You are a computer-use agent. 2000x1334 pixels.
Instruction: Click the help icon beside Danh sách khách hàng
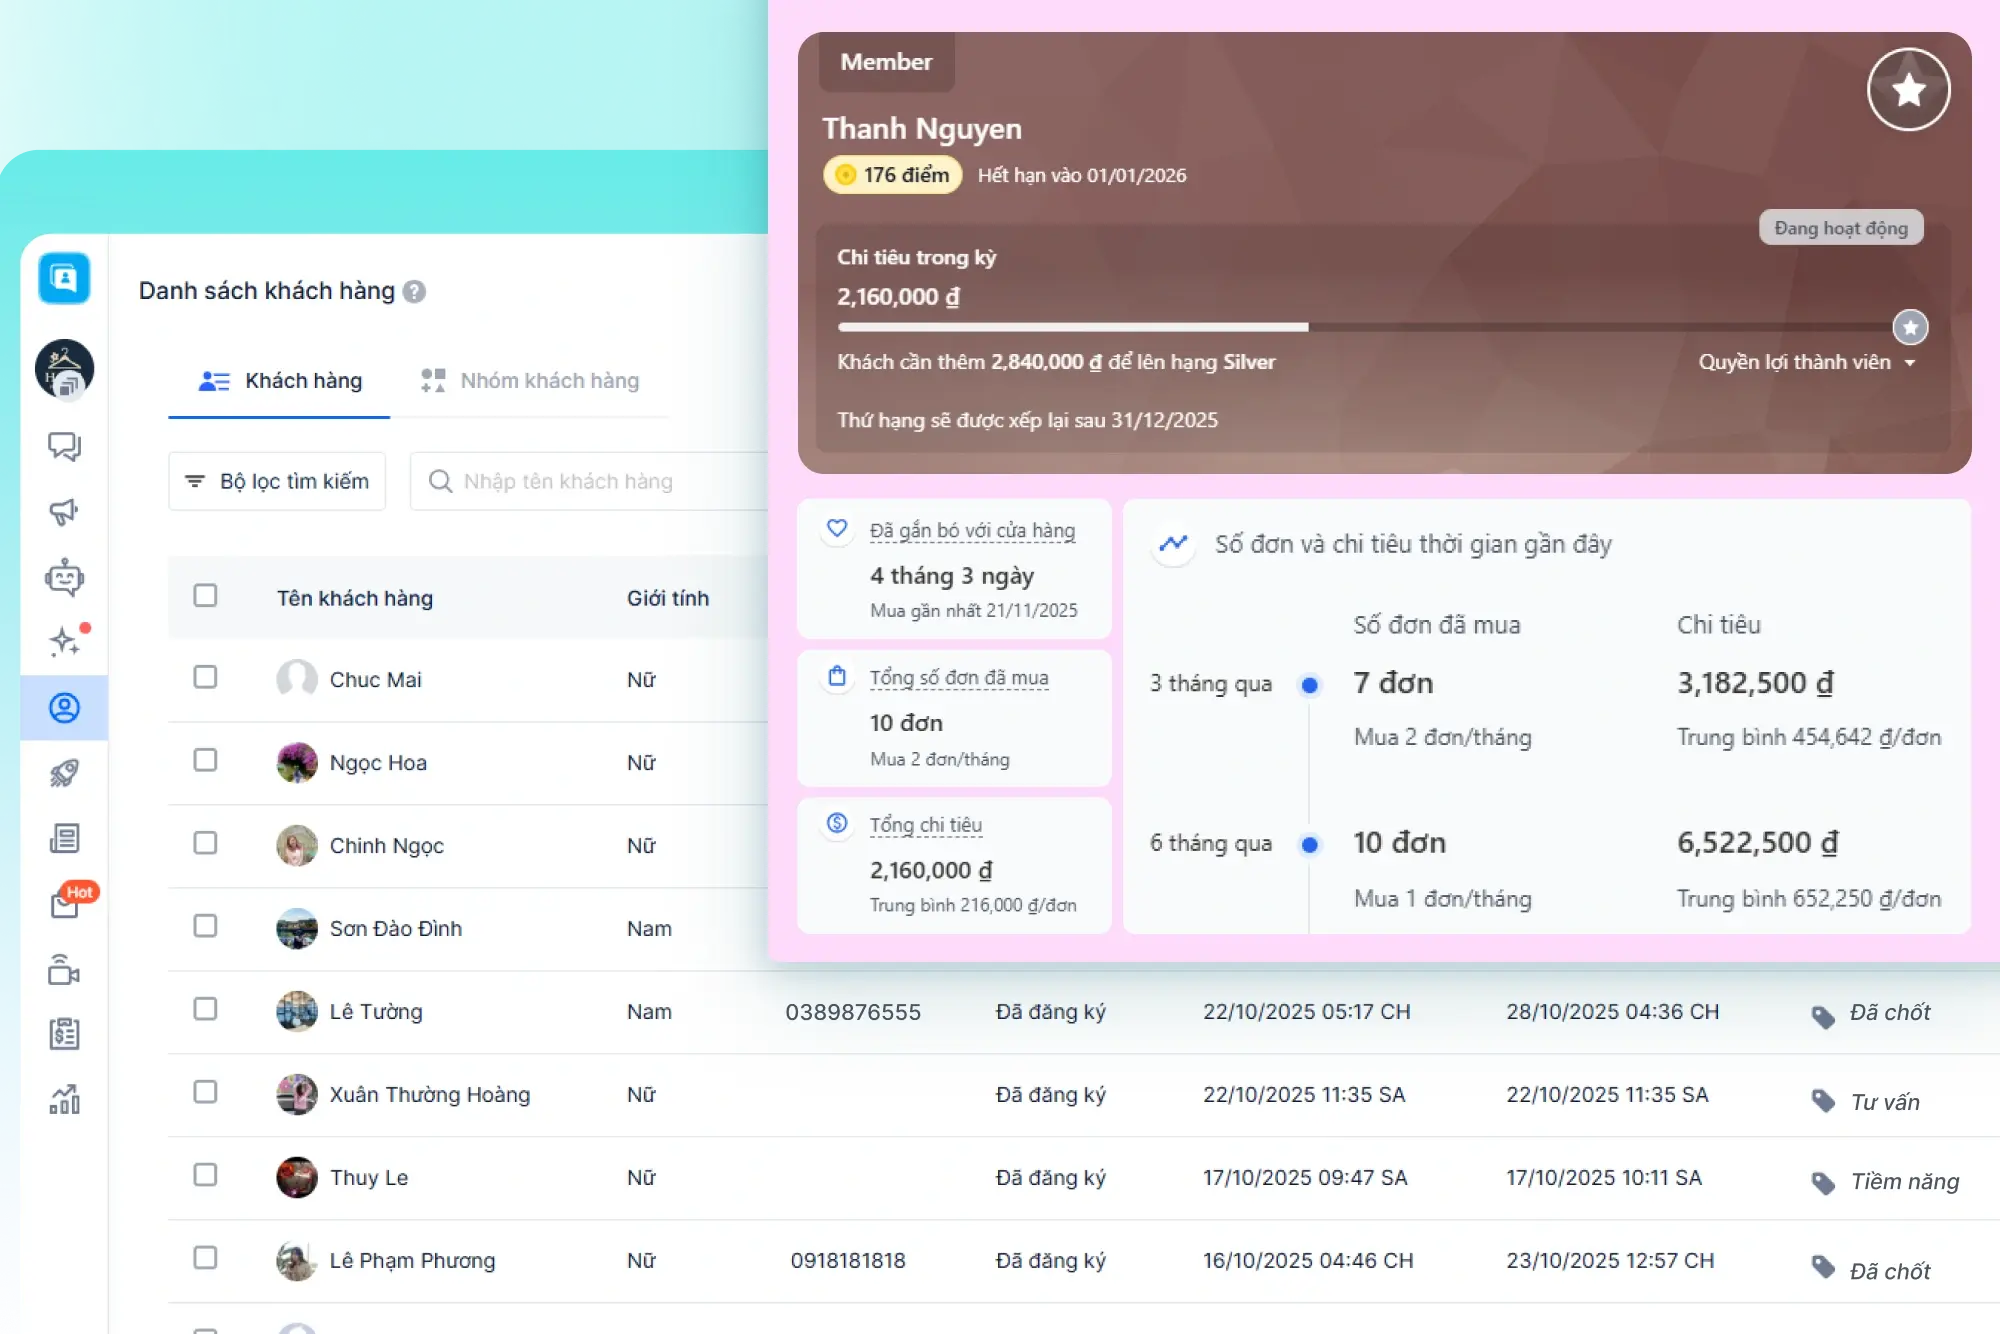point(414,291)
